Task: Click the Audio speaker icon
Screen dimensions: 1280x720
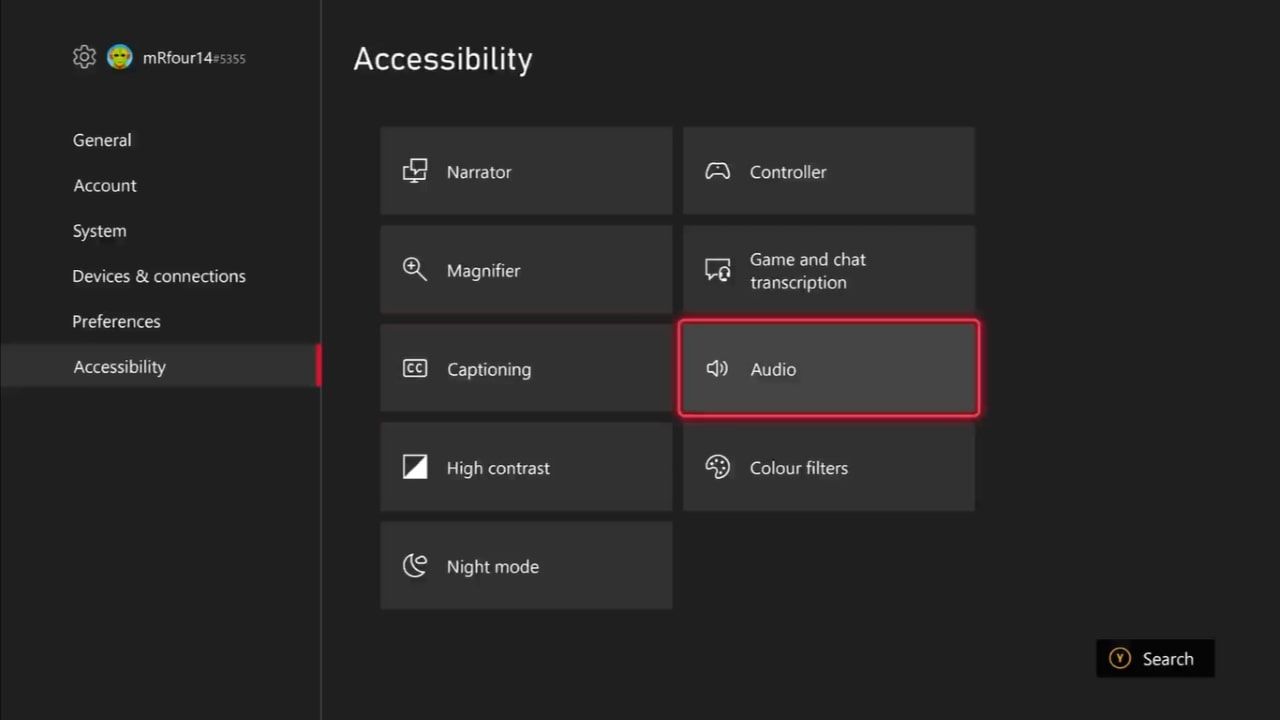Action: [718, 368]
